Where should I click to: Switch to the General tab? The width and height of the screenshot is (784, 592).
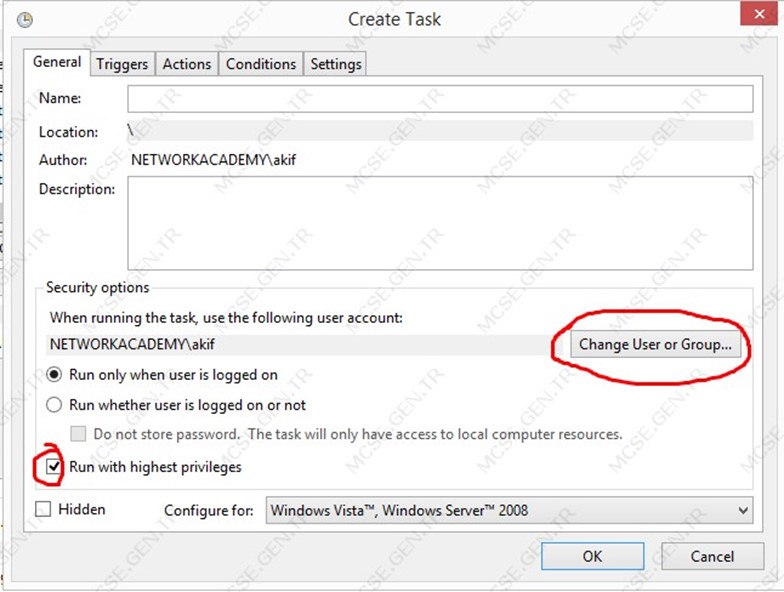[x=57, y=62]
